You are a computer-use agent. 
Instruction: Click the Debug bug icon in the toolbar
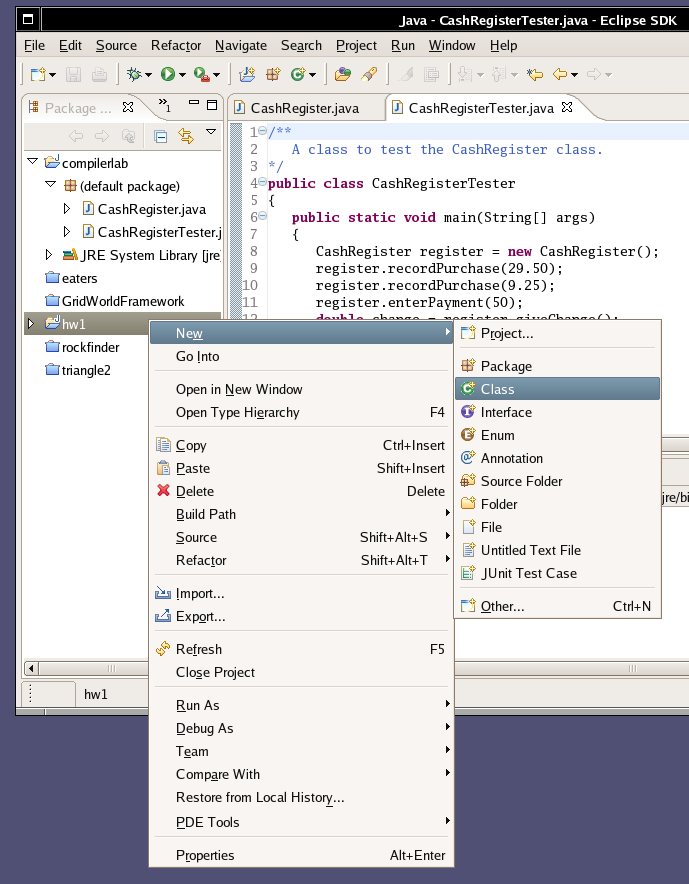click(x=133, y=74)
